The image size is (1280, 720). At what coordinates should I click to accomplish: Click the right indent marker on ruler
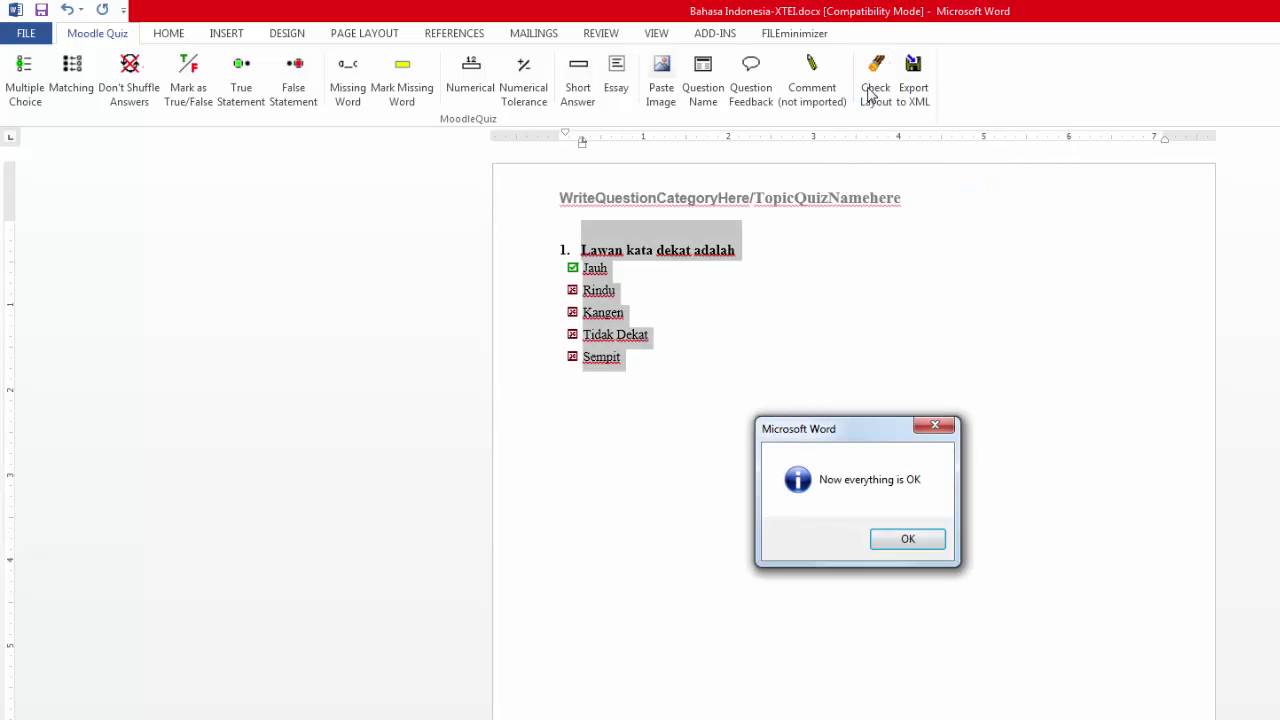click(1164, 139)
